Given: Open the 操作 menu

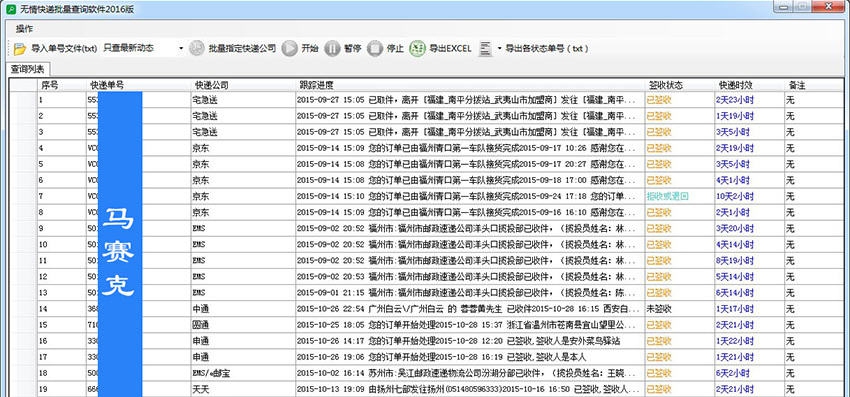Looking at the screenshot, I should pyautogui.click(x=24, y=29).
